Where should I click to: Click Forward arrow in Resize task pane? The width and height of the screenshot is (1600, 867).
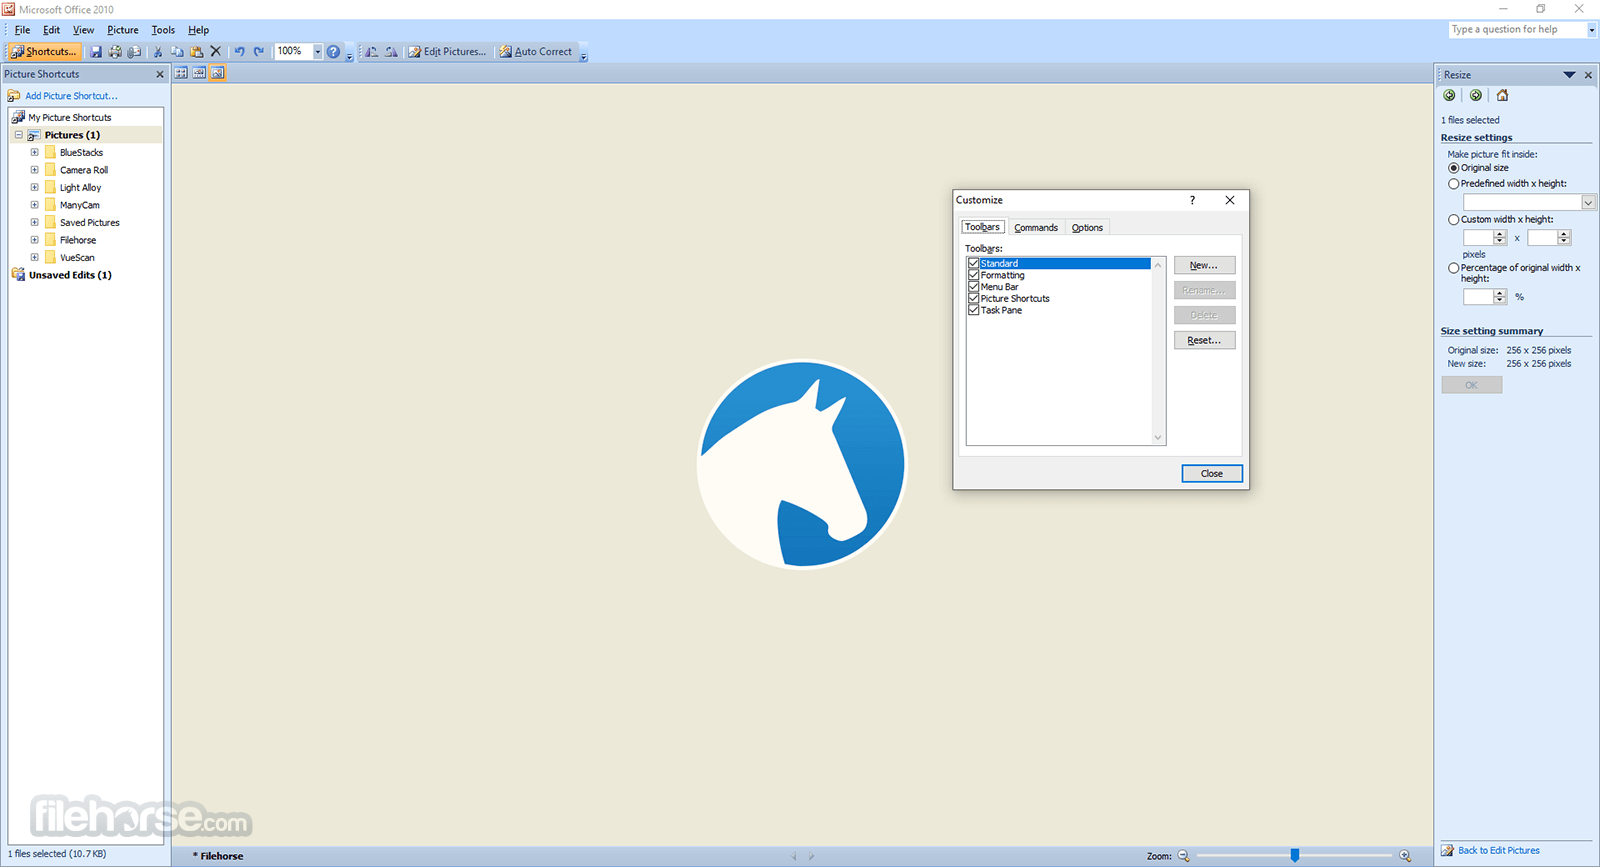[x=1476, y=95]
